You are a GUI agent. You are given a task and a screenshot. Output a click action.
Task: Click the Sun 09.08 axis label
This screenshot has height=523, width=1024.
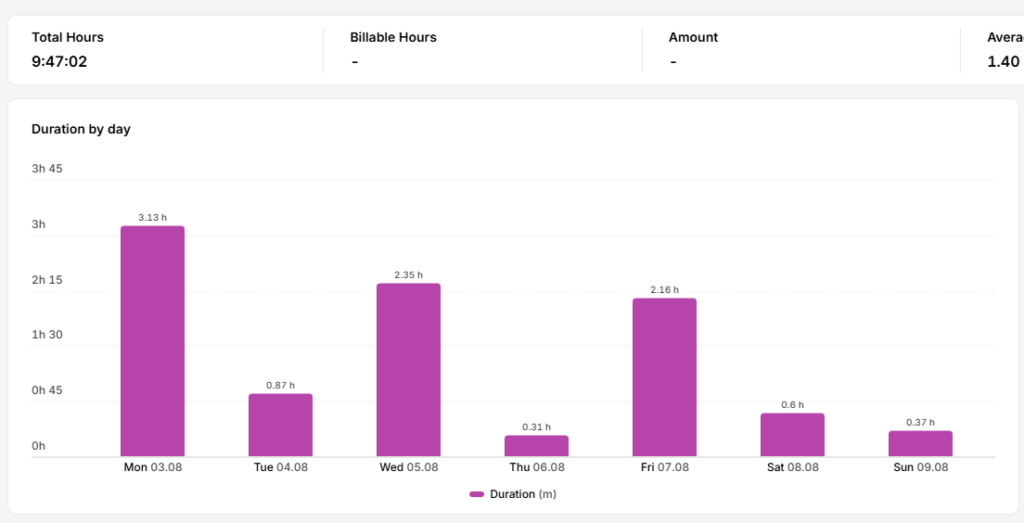pos(920,468)
